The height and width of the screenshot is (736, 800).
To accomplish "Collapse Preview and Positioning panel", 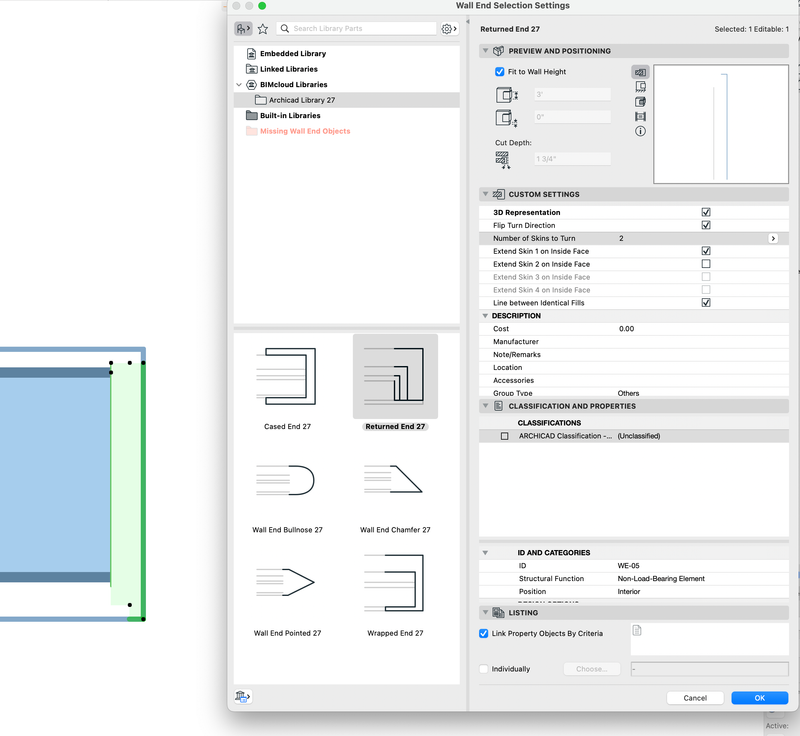I will pos(486,51).
